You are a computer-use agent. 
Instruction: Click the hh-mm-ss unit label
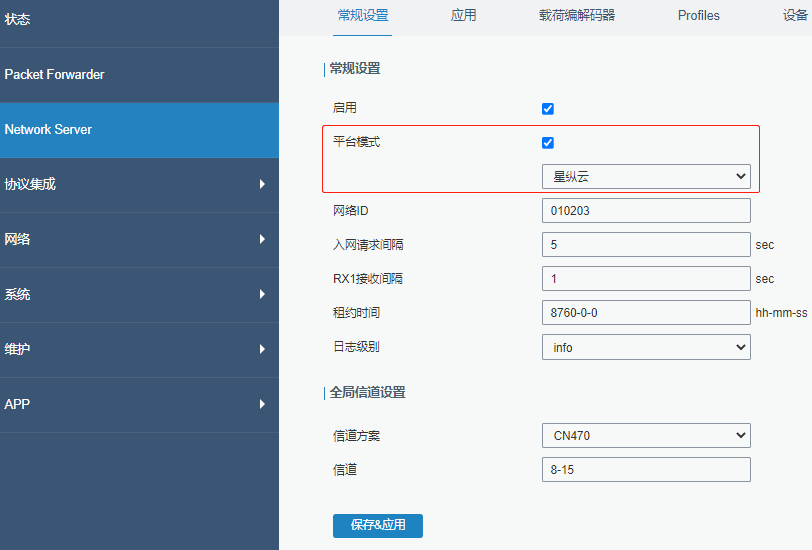[x=781, y=313]
